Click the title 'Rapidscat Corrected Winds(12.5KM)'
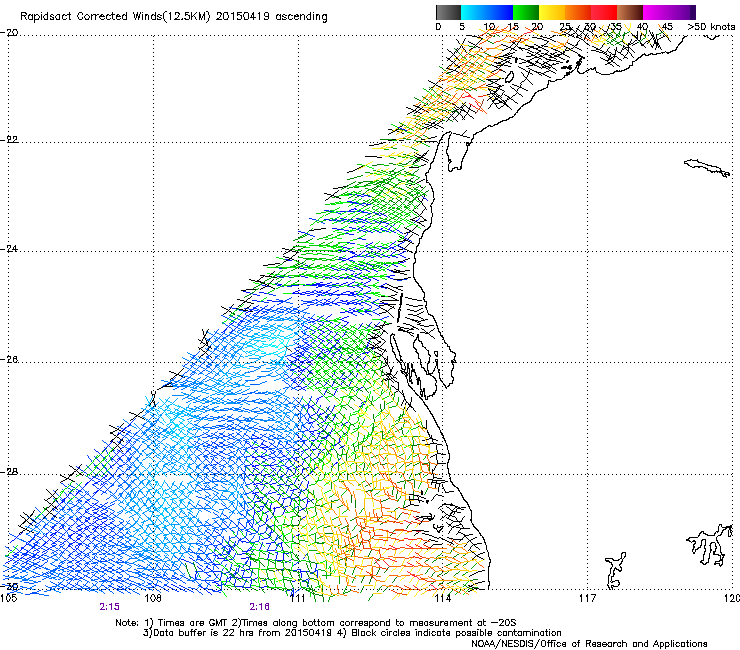The height and width of the screenshot is (650, 740). (115, 17)
